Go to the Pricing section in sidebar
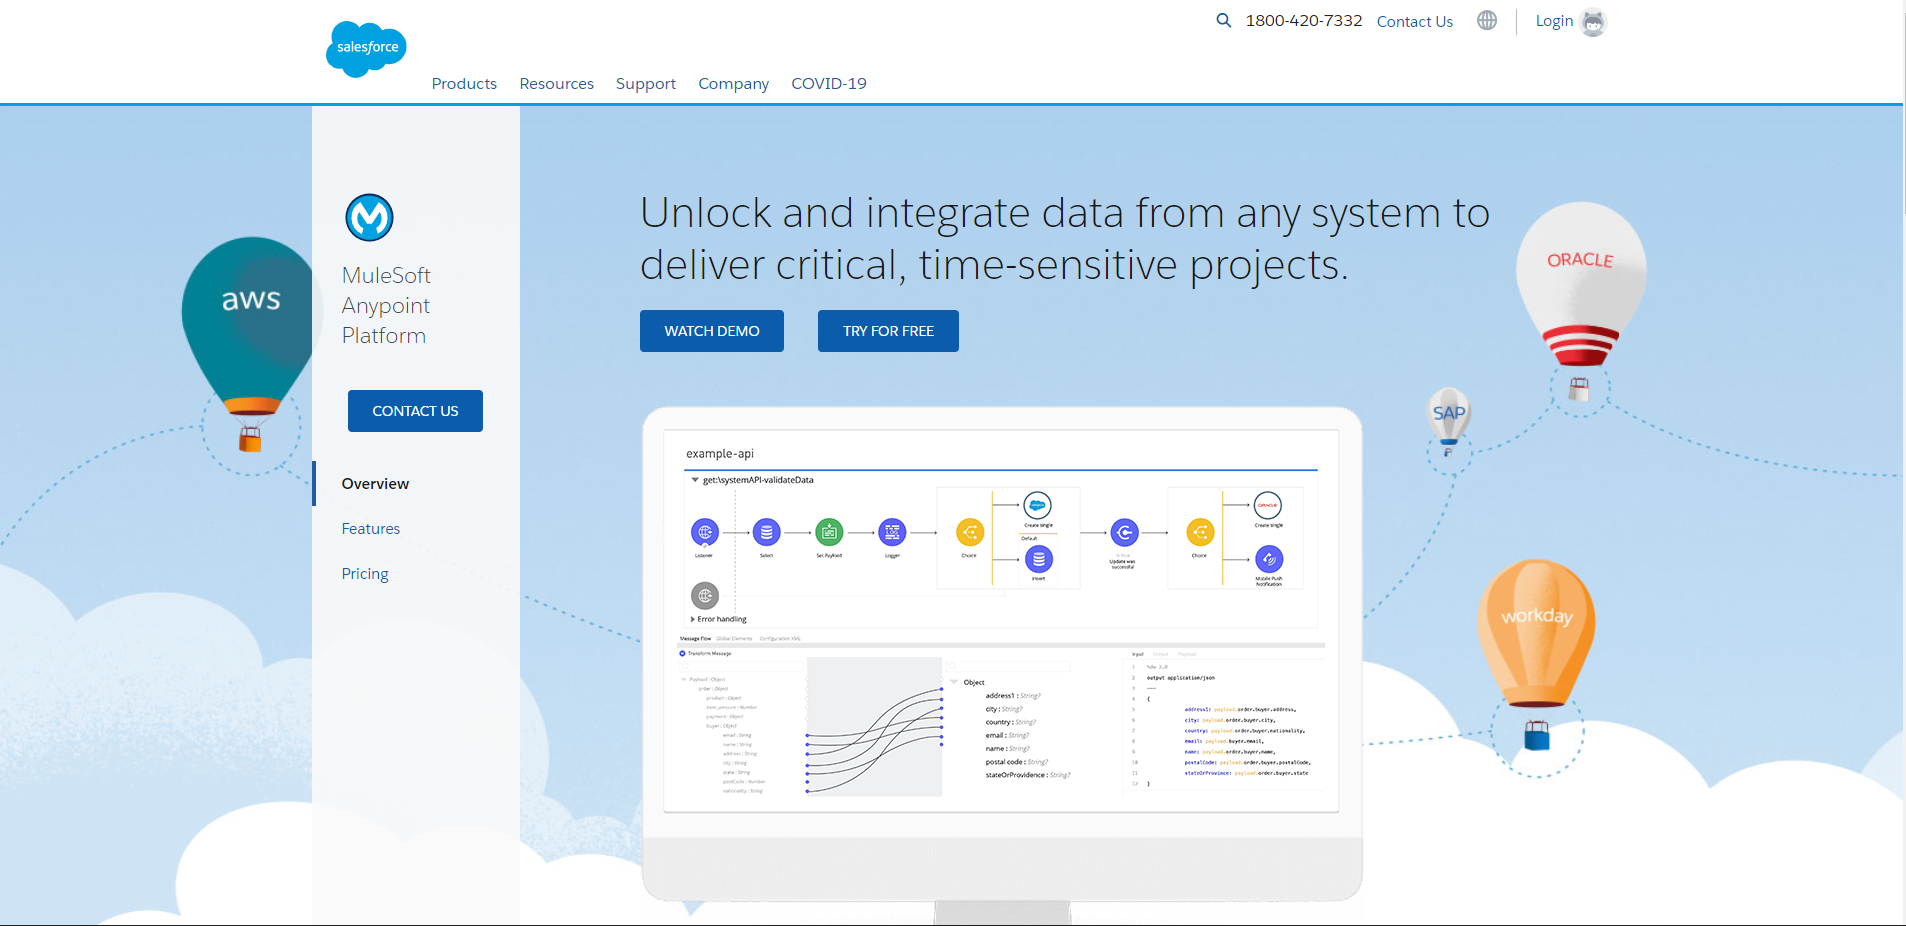The width and height of the screenshot is (1906, 926). click(365, 574)
